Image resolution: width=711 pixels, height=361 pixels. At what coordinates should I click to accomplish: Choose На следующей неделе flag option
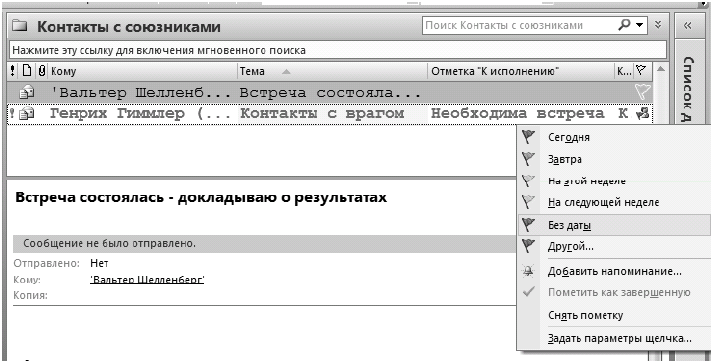614,202
